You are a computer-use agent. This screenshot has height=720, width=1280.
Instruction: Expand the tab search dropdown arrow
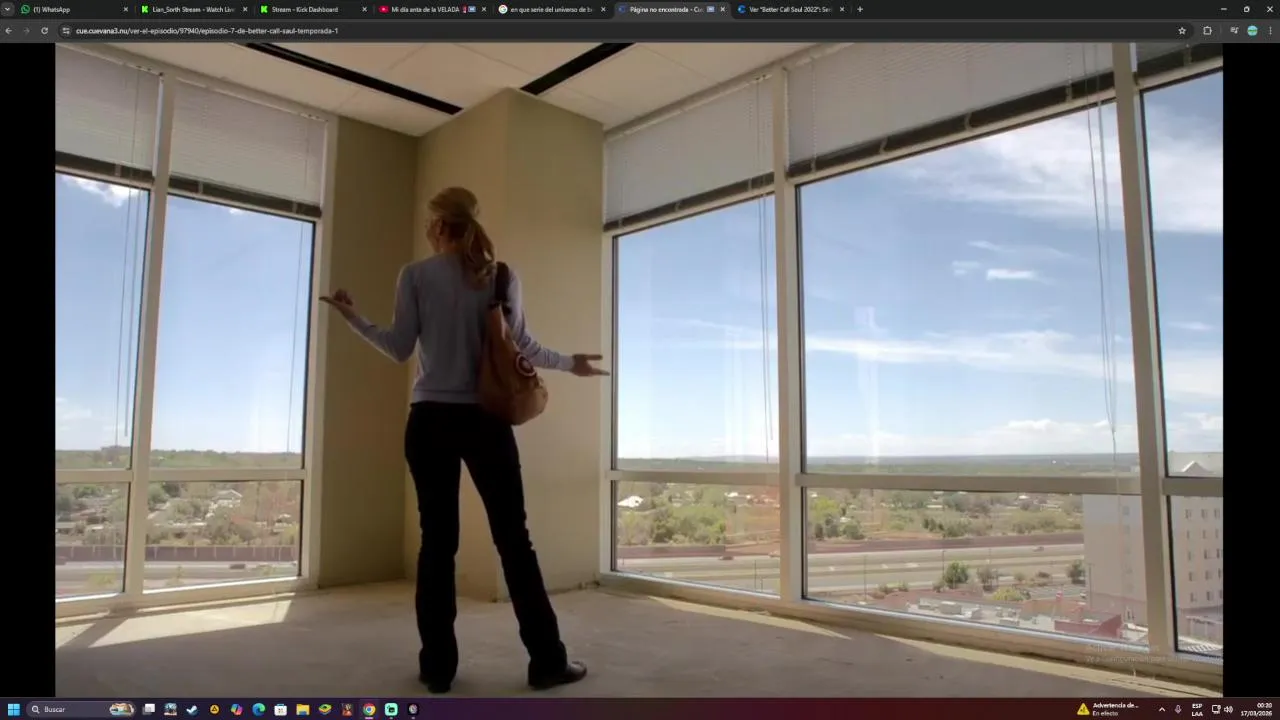coord(7,9)
